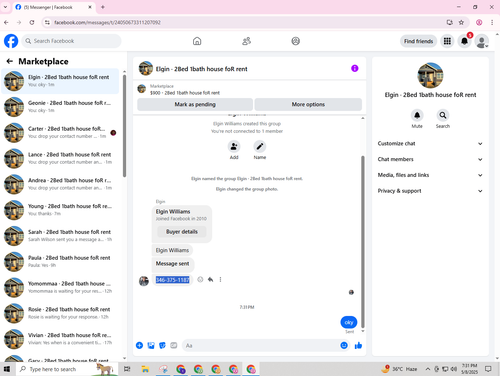Open more options for phone message
500x376 pixels.
click(220, 280)
